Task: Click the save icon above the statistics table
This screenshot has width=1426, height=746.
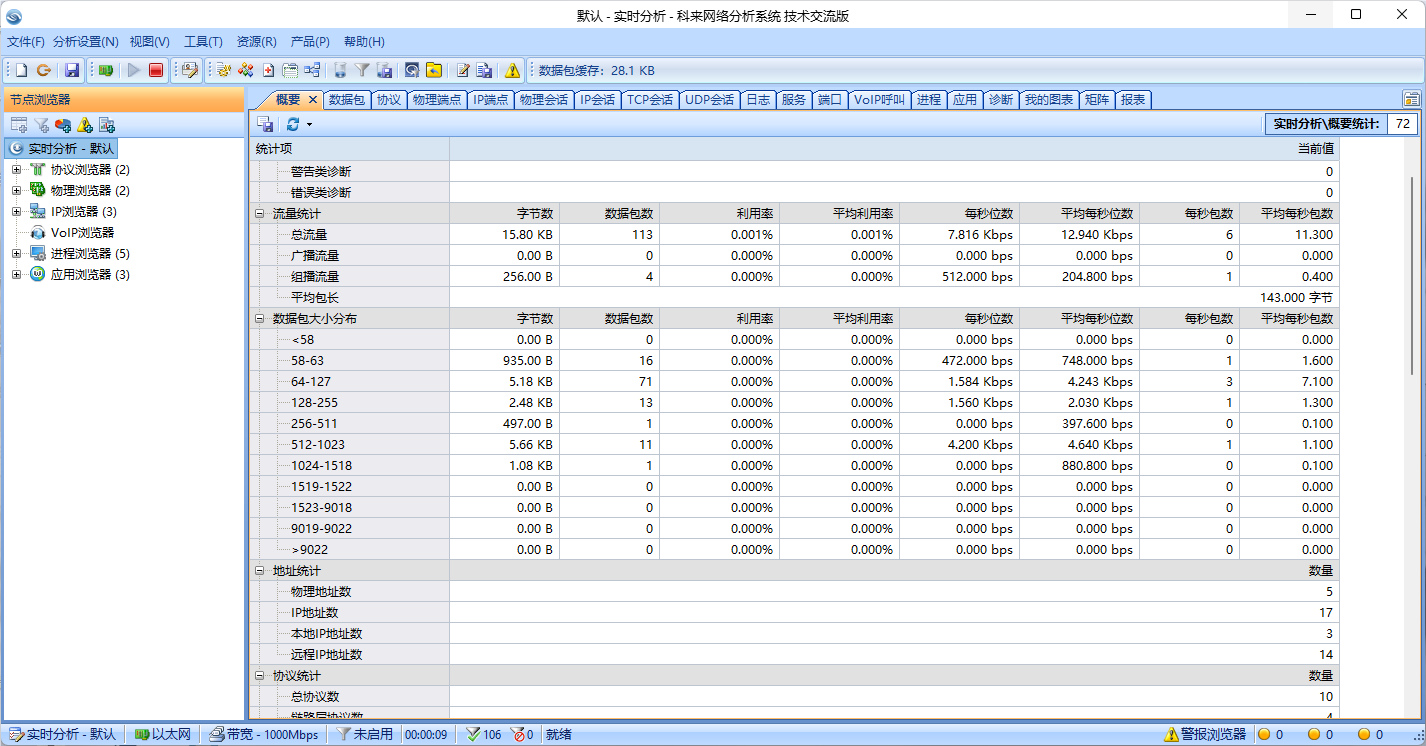Action: [266, 124]
